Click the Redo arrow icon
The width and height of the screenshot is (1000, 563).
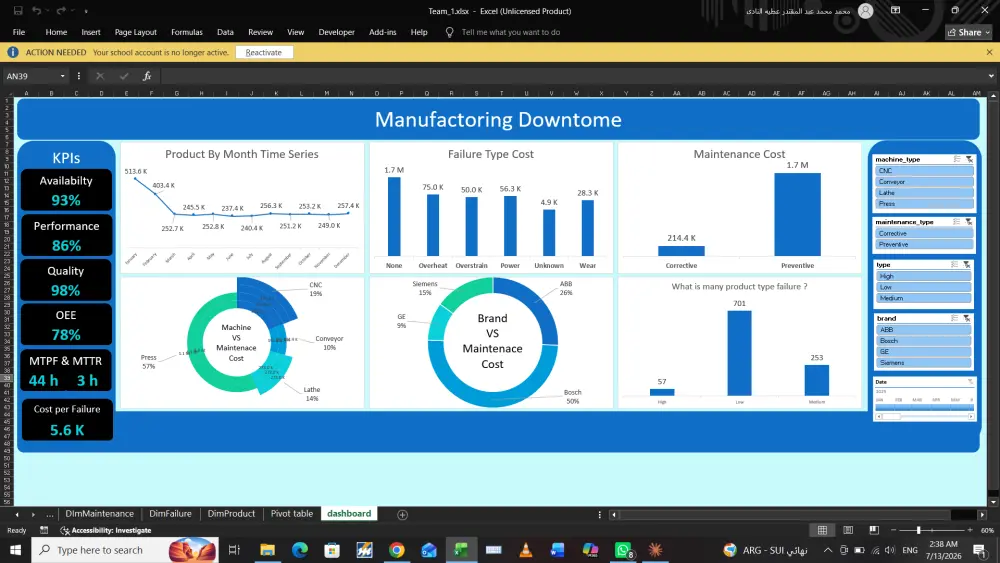point(61,11)
